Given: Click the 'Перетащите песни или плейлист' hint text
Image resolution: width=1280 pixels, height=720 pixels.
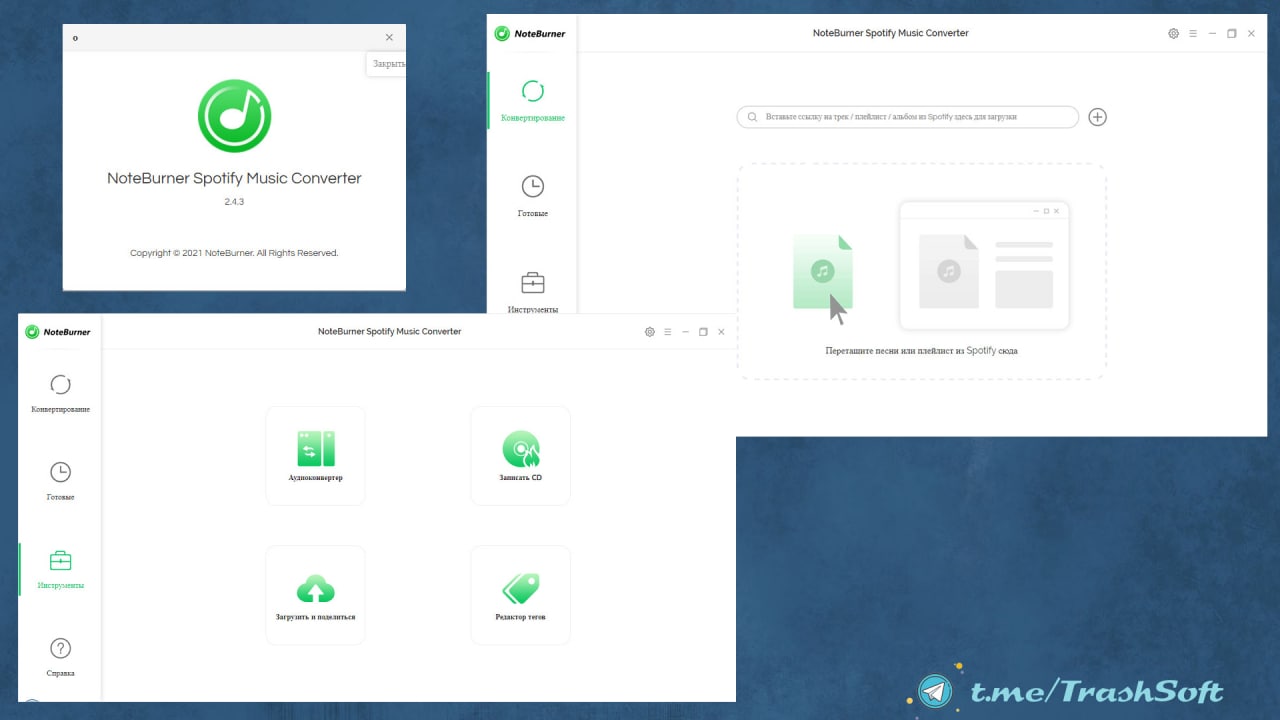Looking at the screenshot, I should [922, 351].
